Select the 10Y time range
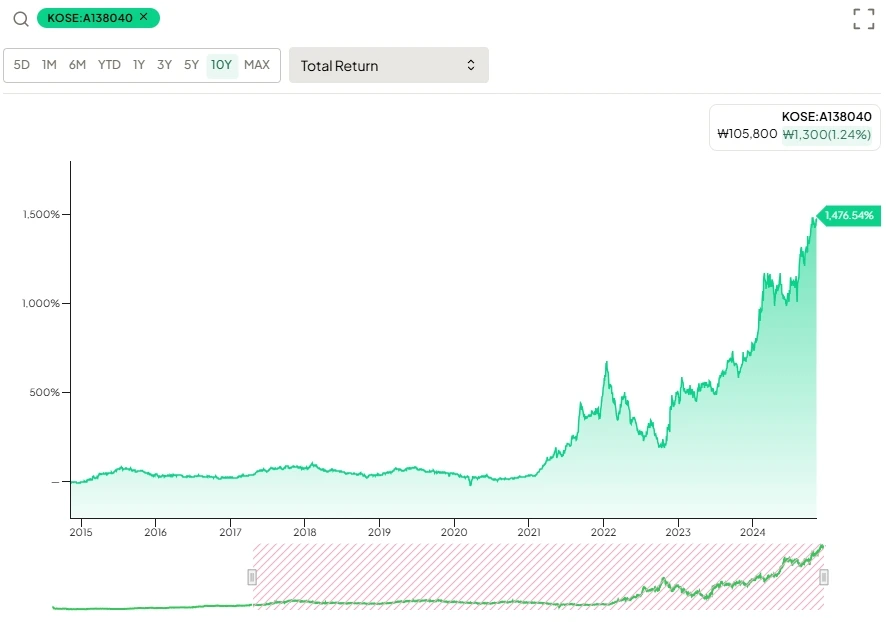Image resolution: width=886 pixels, height=622 pixels. point(222,65)
